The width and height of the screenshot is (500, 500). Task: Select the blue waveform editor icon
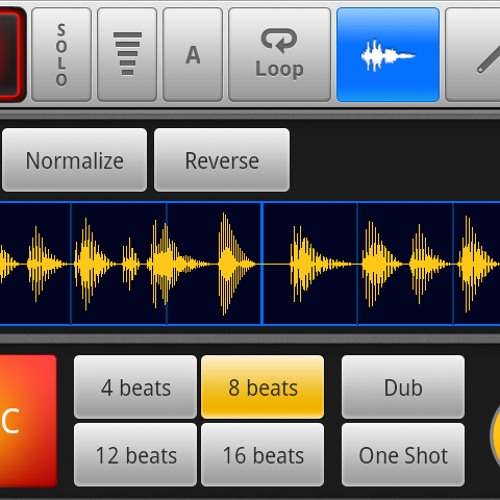[x=388, y=55]
